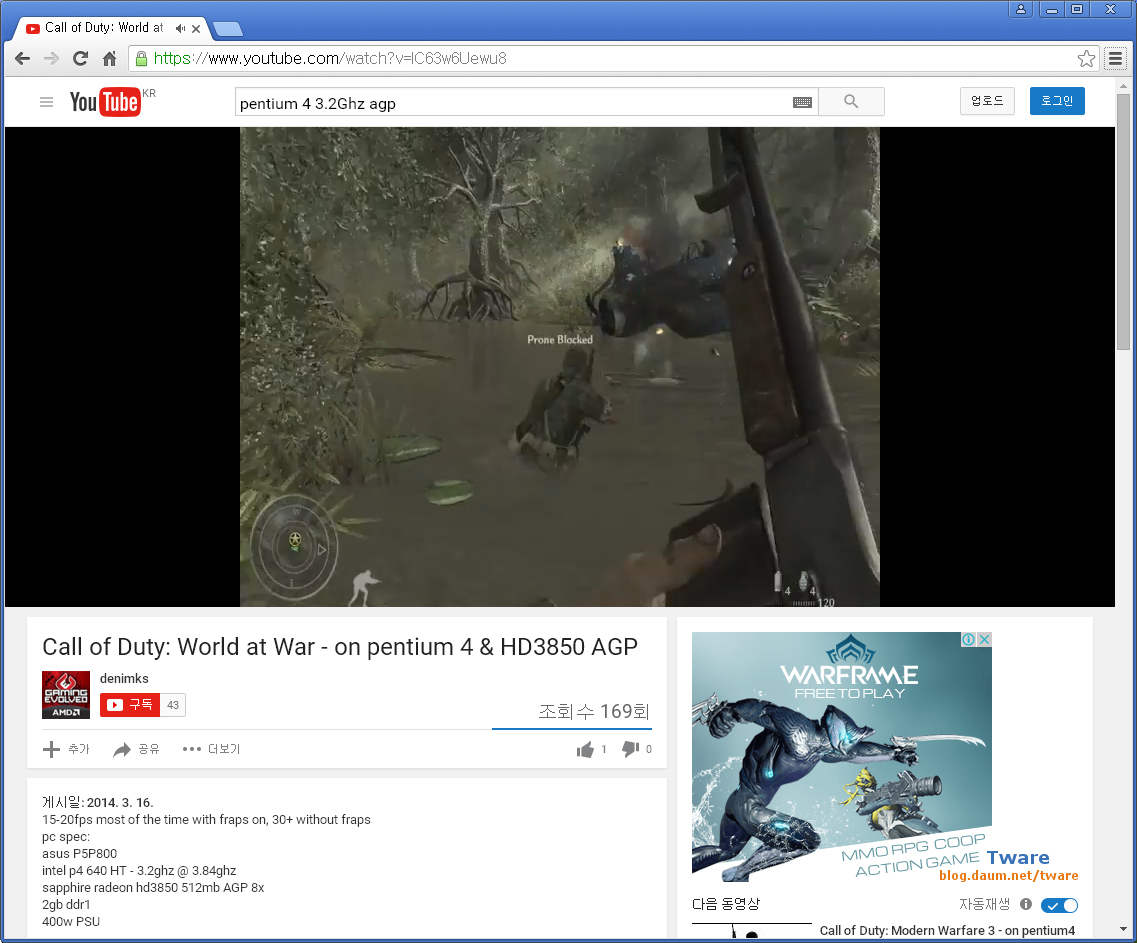Share video via 공유 arrow
Image resolution: width=1137 pixels, height=943 pixels.
pos(136,749)
